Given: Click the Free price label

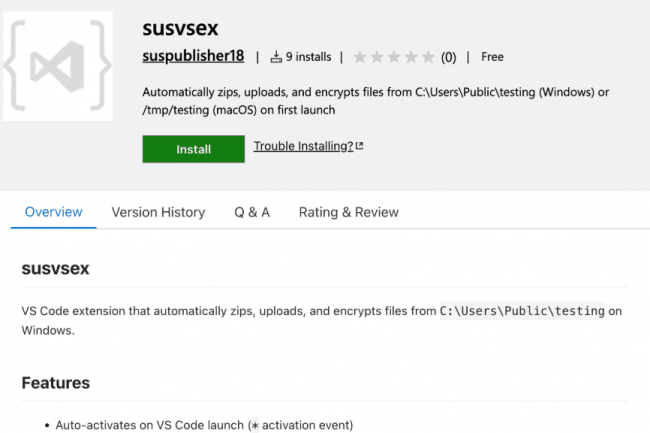Looking at the screenshot, I should tap(492, 57).
